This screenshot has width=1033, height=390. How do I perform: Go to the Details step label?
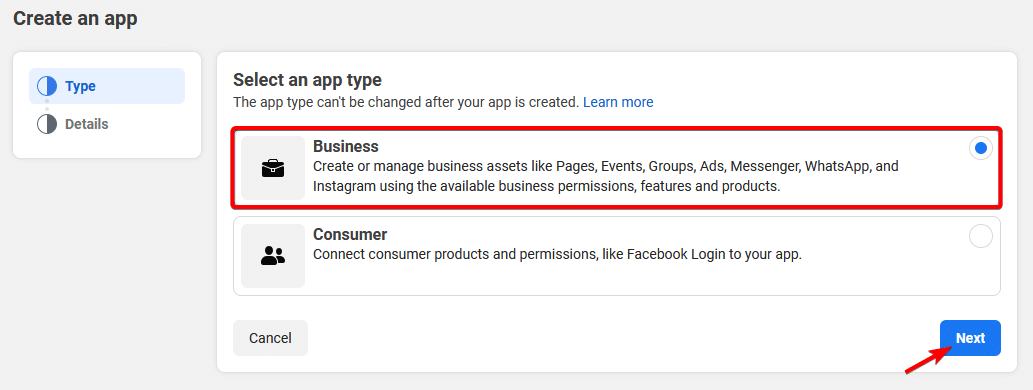(x=86, y=124)
